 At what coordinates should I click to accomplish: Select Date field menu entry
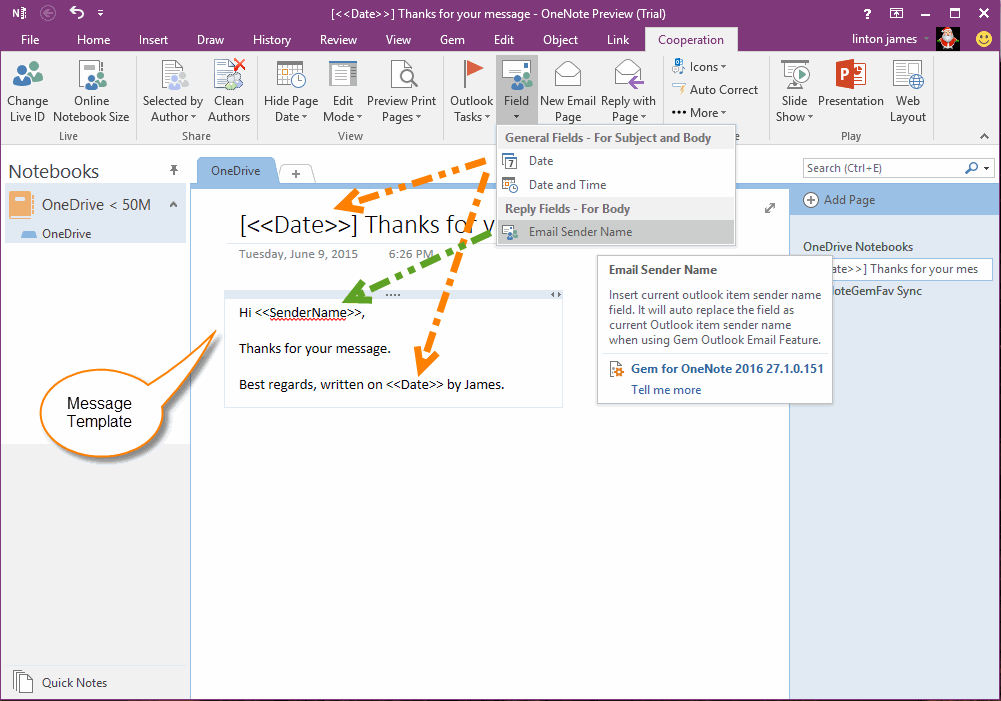pyautogui.click(x=616, y=161)
